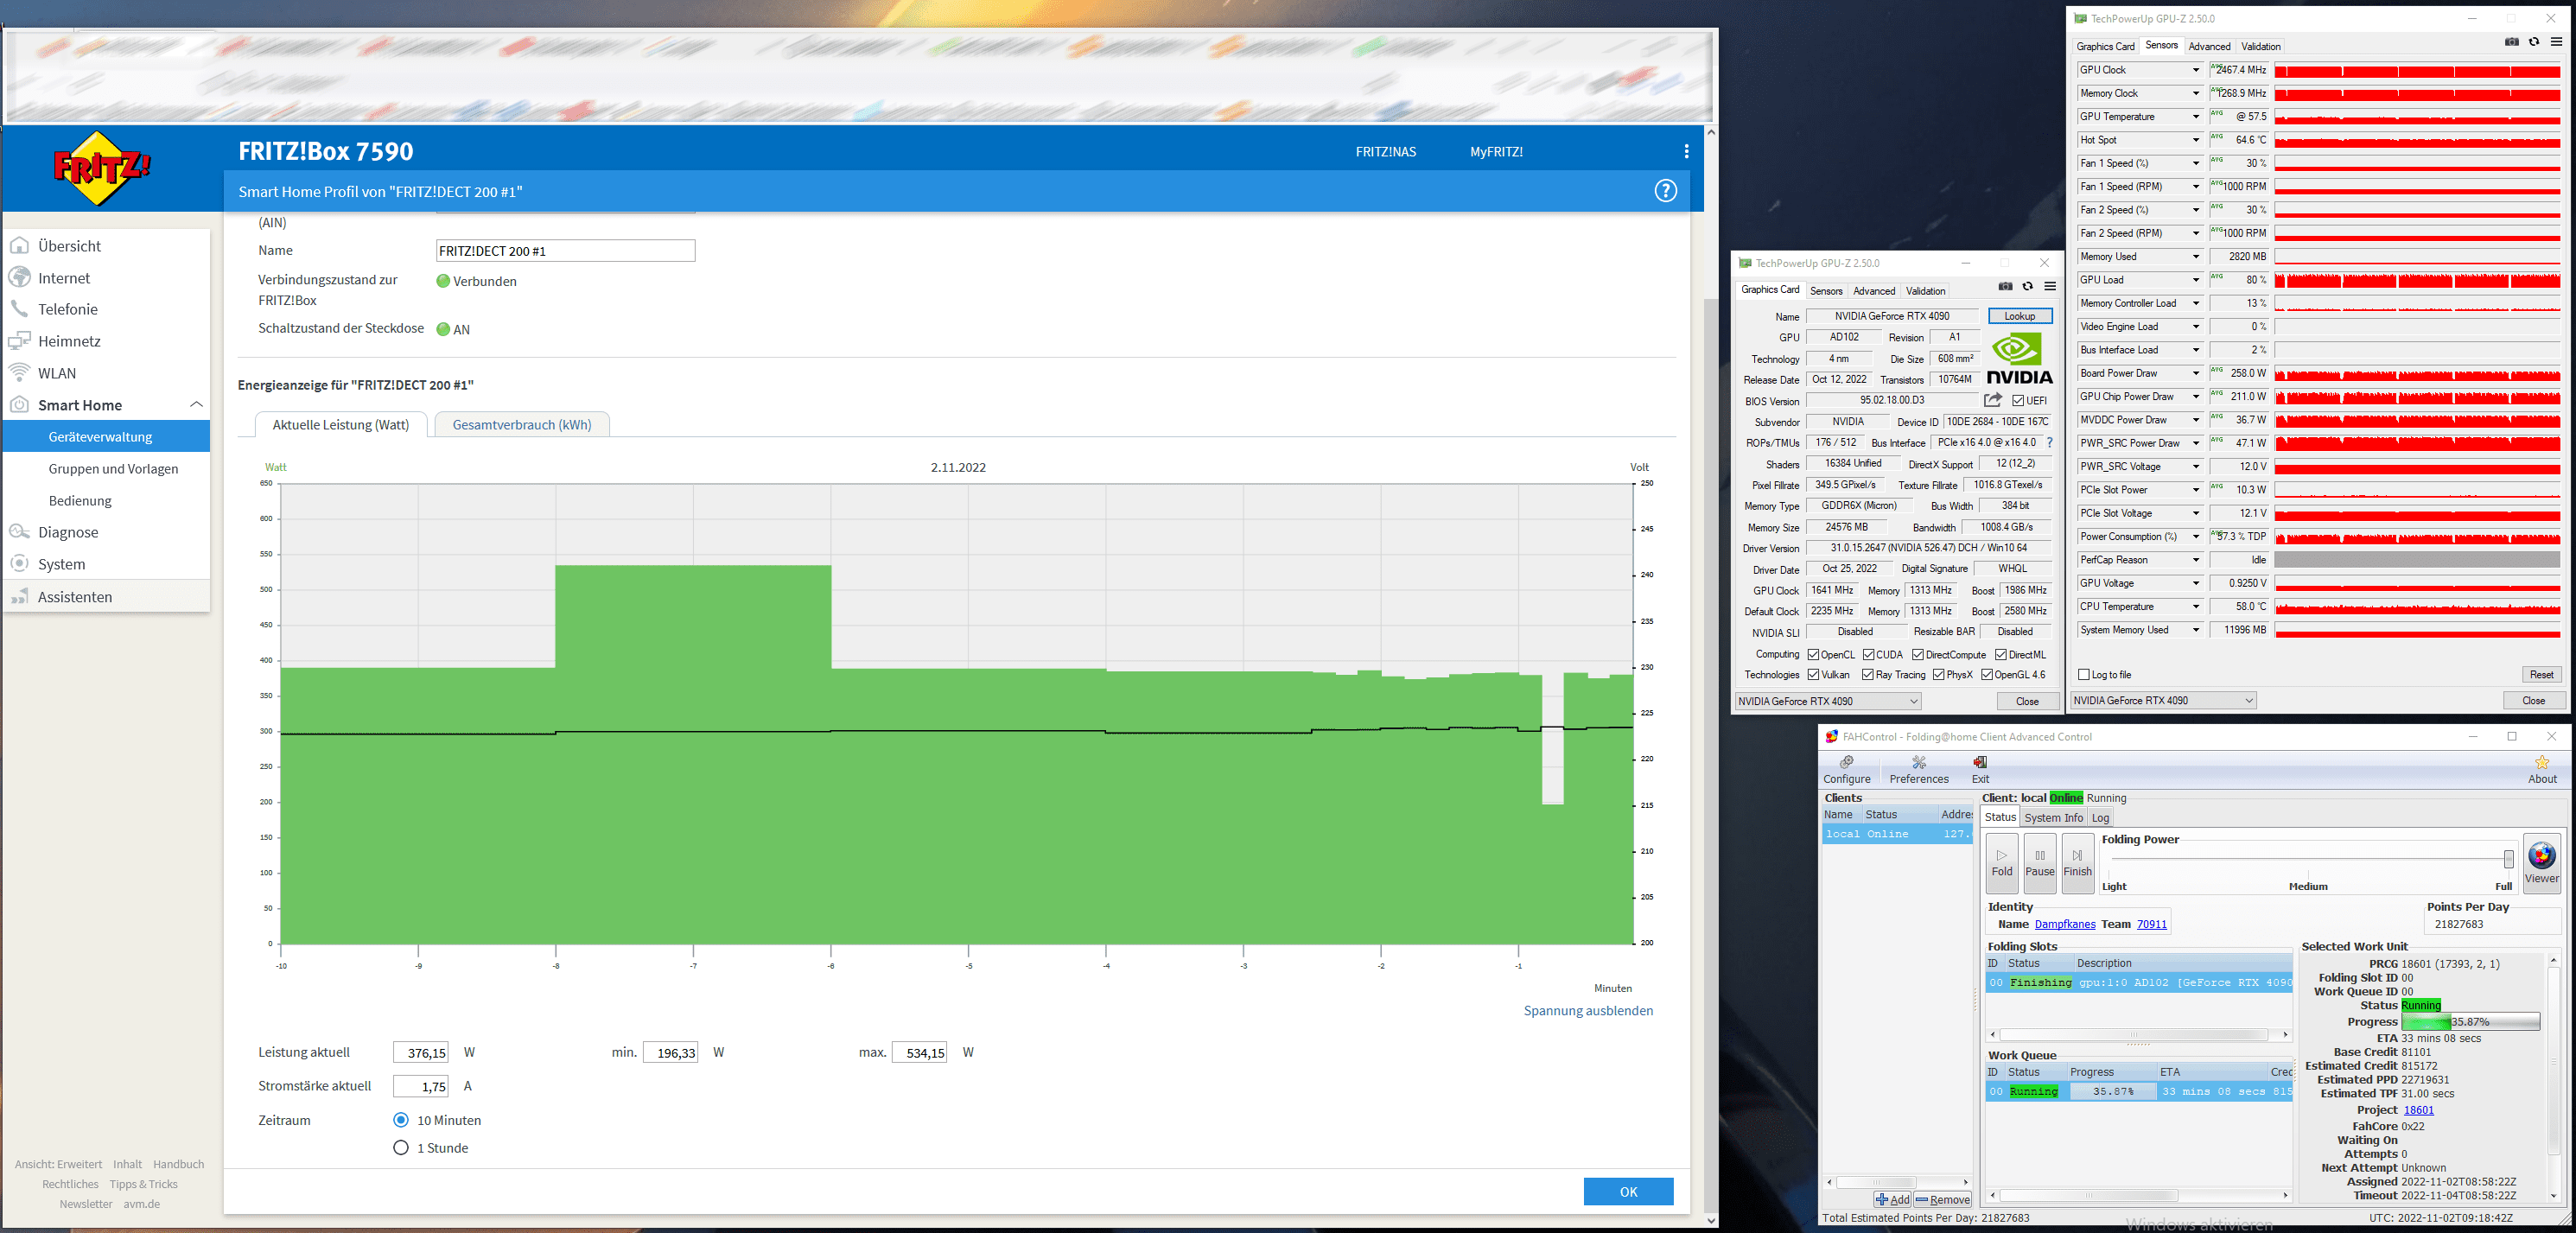
Task: Switch to Gesamtverbrauch (kWh) tab
Action: pyautogui.click(x=522, y=425)
